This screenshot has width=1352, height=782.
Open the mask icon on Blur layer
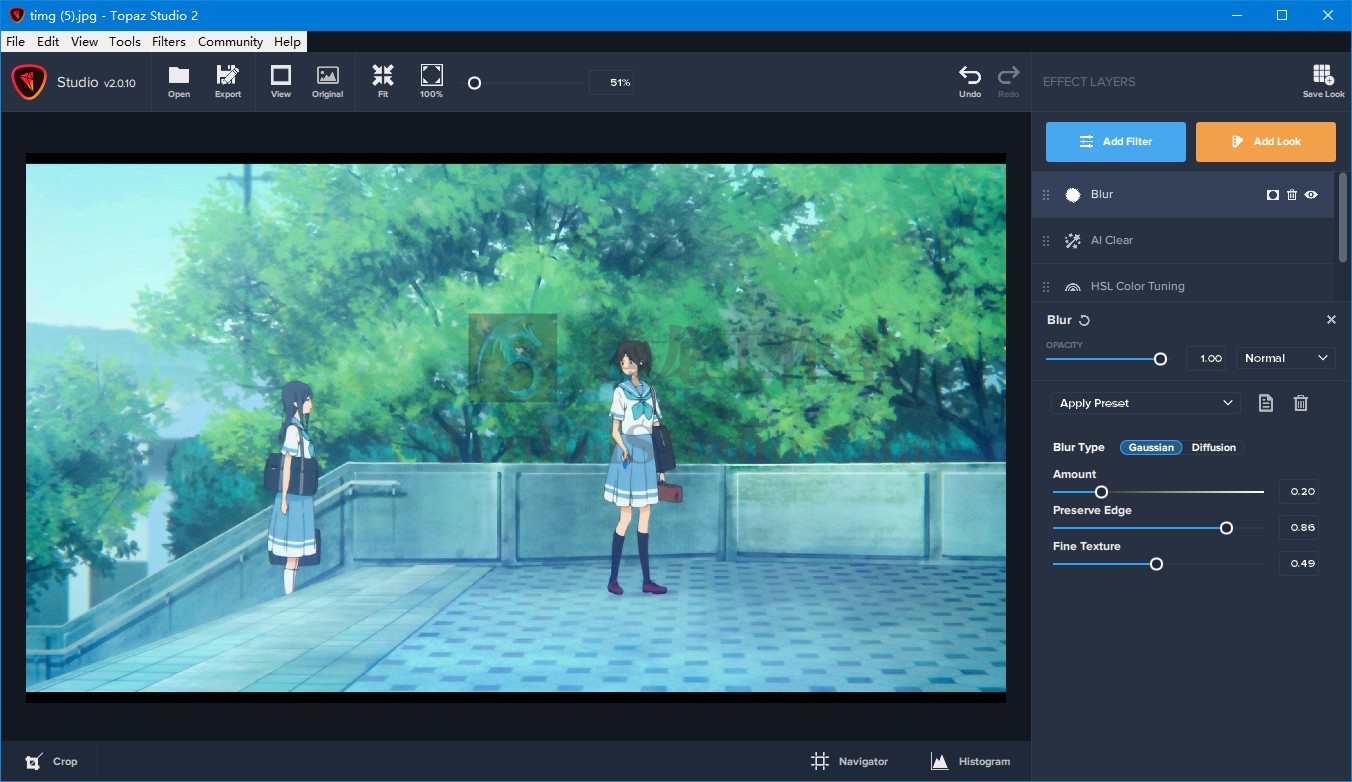pos(1273,195)
